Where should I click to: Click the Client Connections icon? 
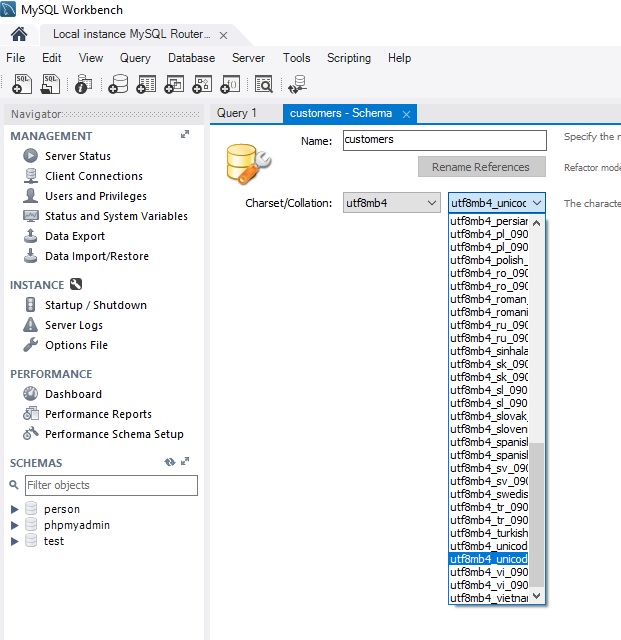point(30,176)
